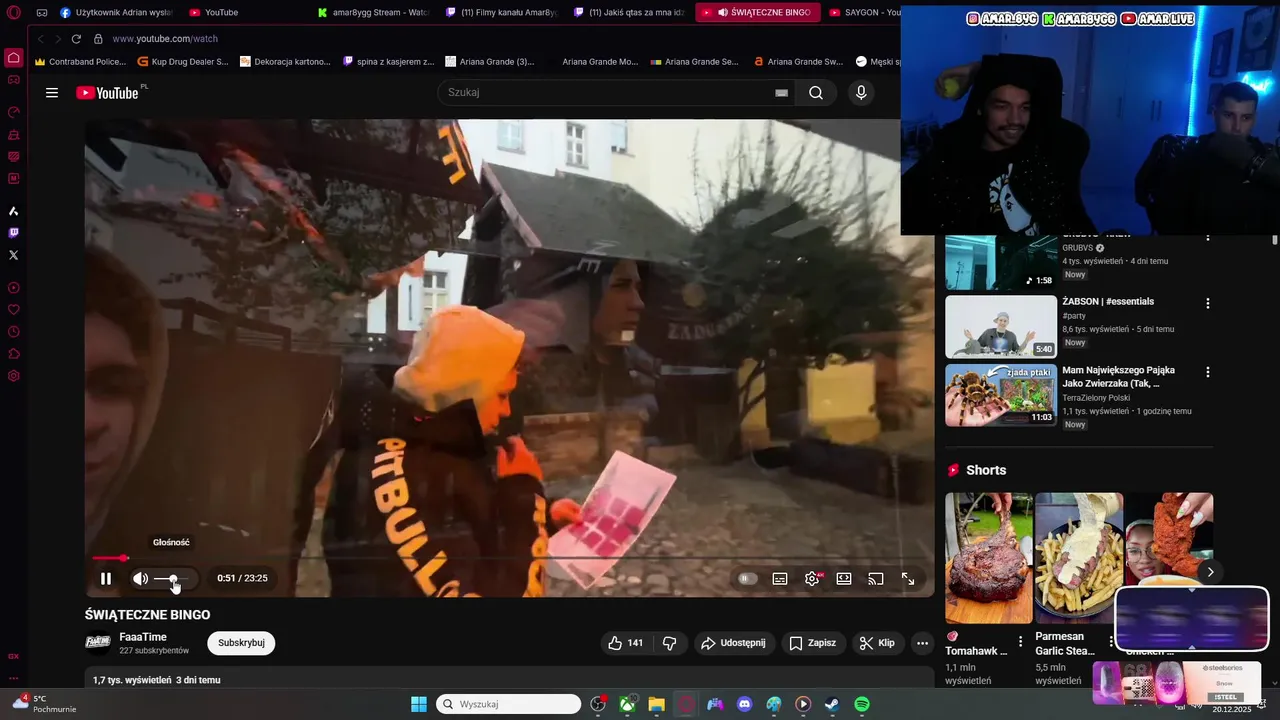The height and width of the screenshot is (720, 1280).
Task: Open the Opera GX menu logo
Action: coord(14,13)
